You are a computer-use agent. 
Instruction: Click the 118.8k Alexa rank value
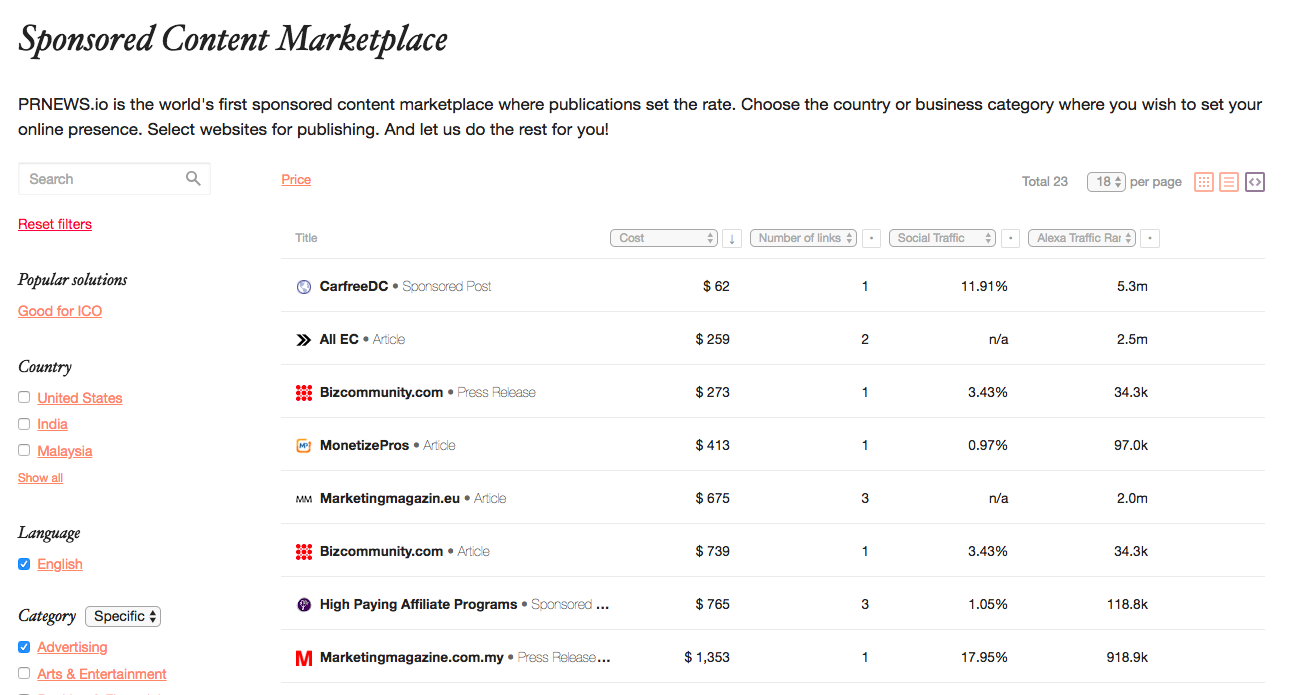[1128, 604]
